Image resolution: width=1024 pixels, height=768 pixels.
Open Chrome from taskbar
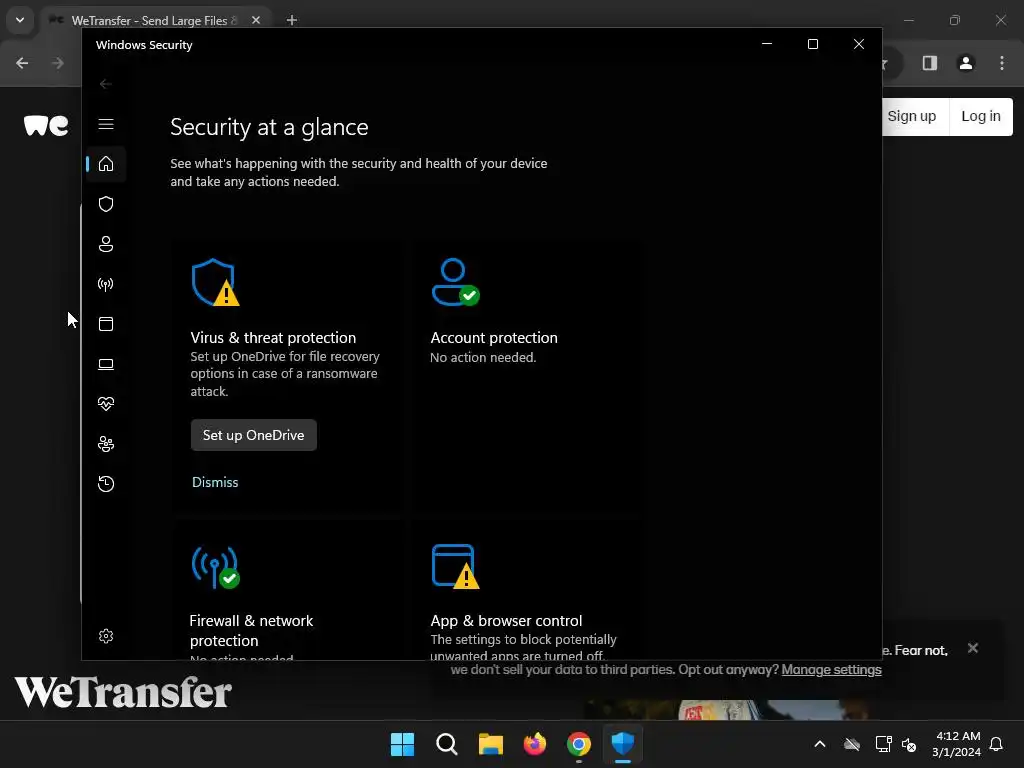click(x=579, y=744)
